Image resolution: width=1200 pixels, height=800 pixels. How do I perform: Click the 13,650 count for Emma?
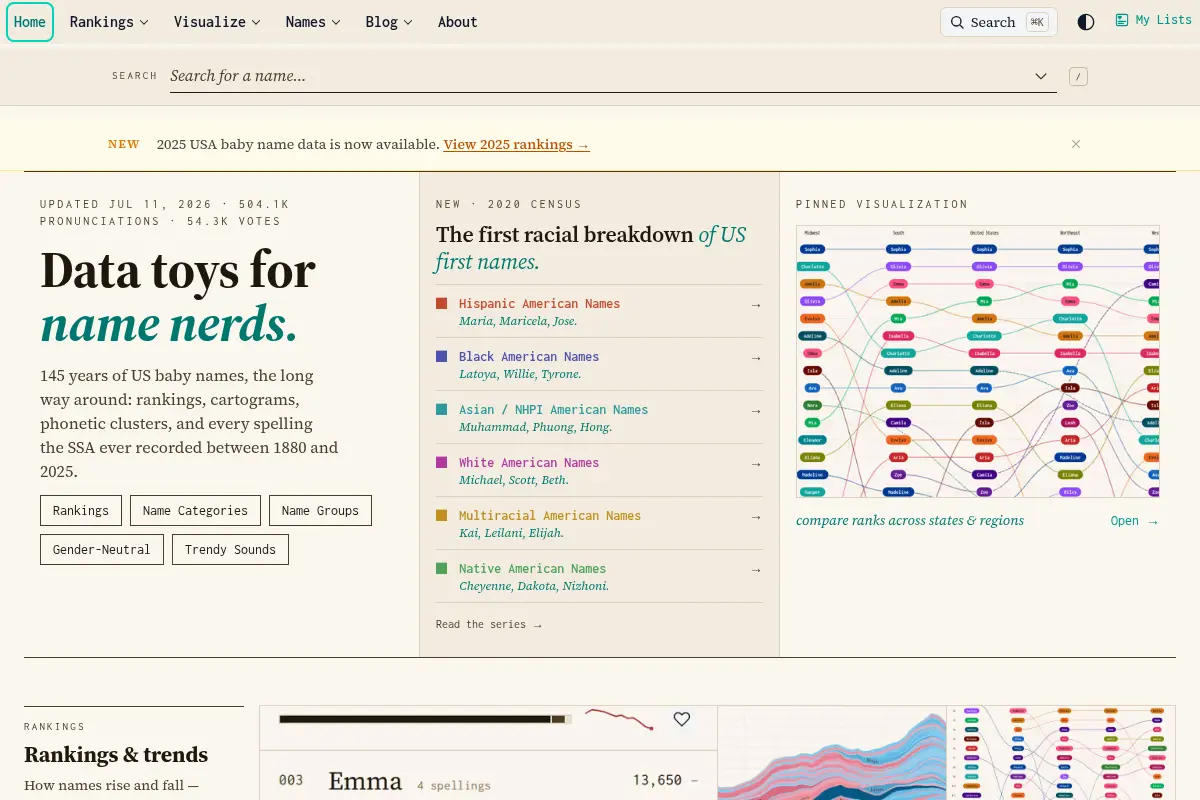(657, 780)
